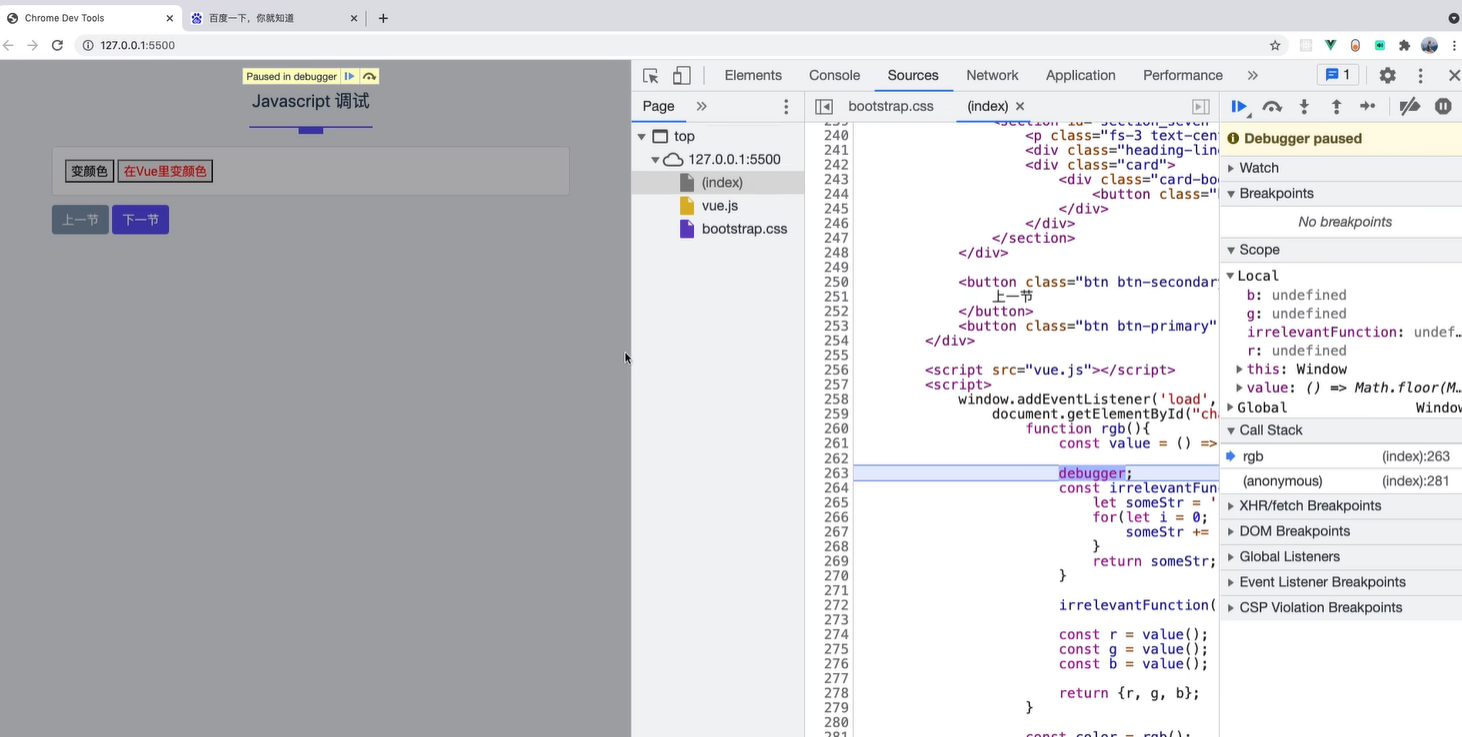Collapse the 127.0.0.1:5500 tree node
This screenshot has height=737, width=1462.
pos(656,160)
